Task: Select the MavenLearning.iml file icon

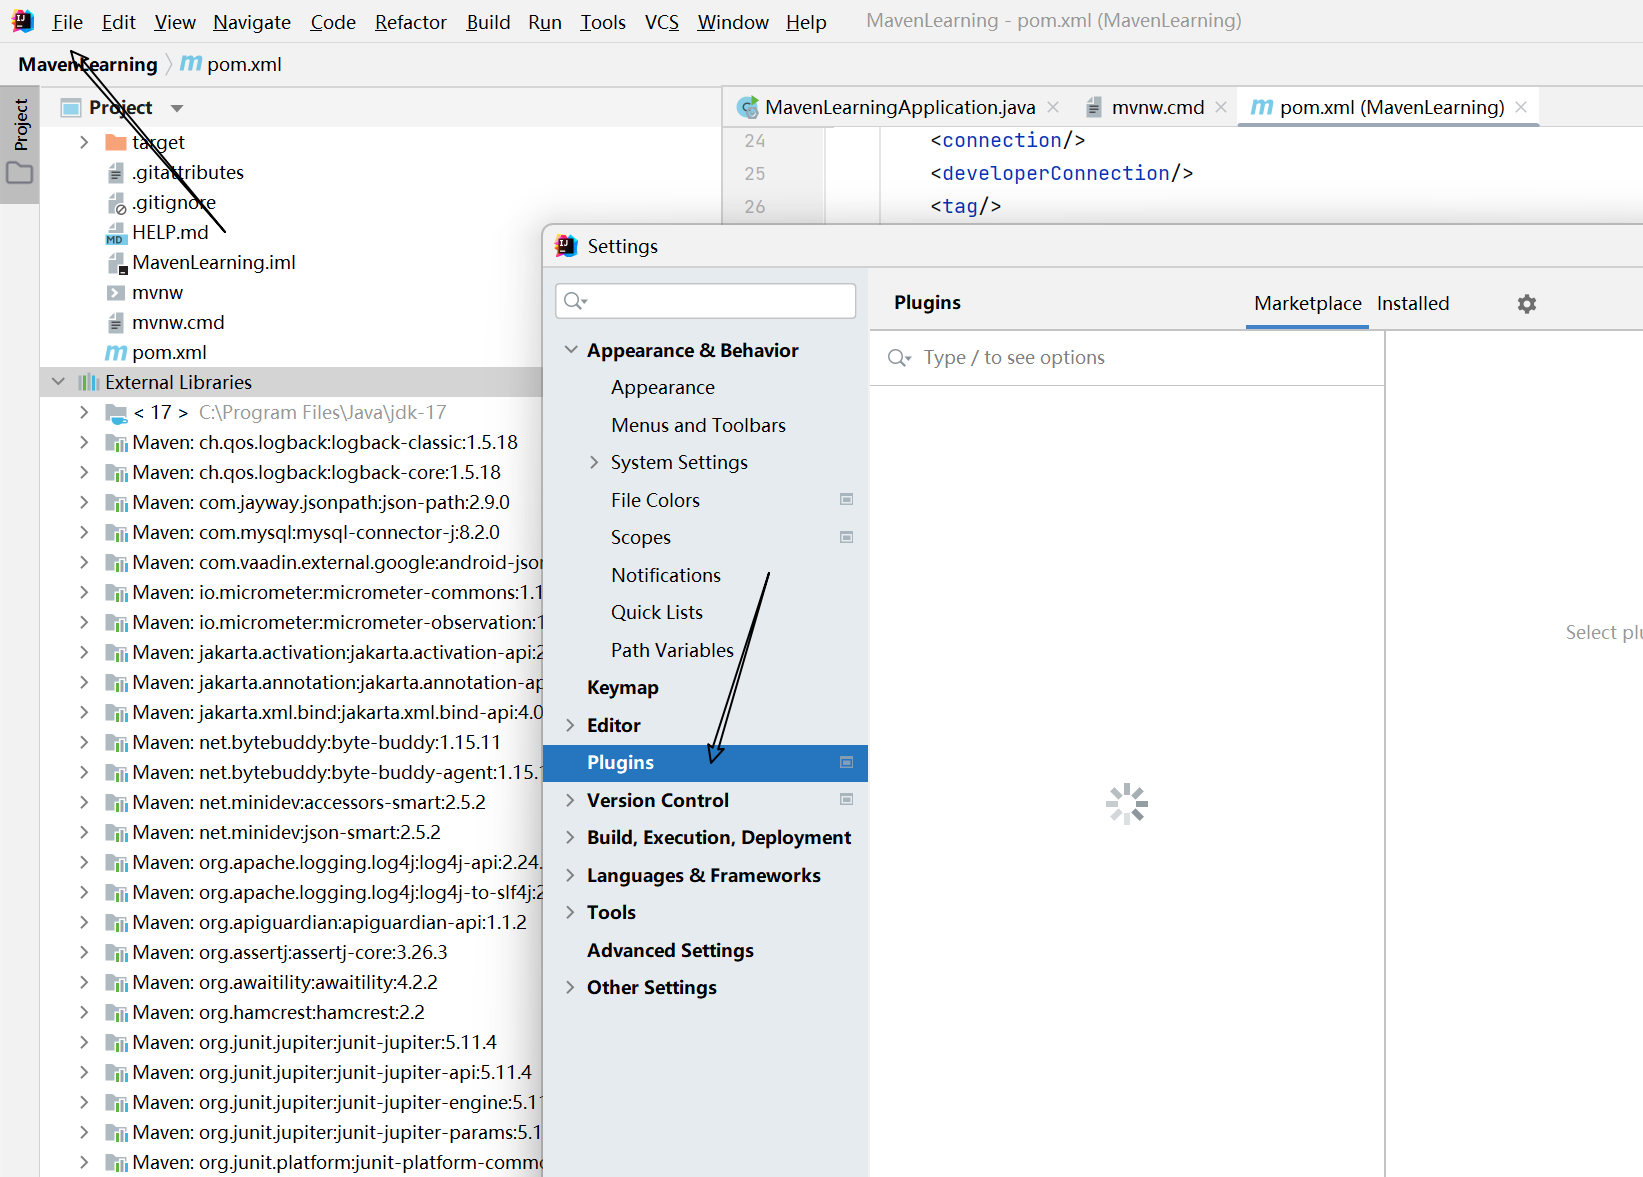Action: click(x=116, y=263)
